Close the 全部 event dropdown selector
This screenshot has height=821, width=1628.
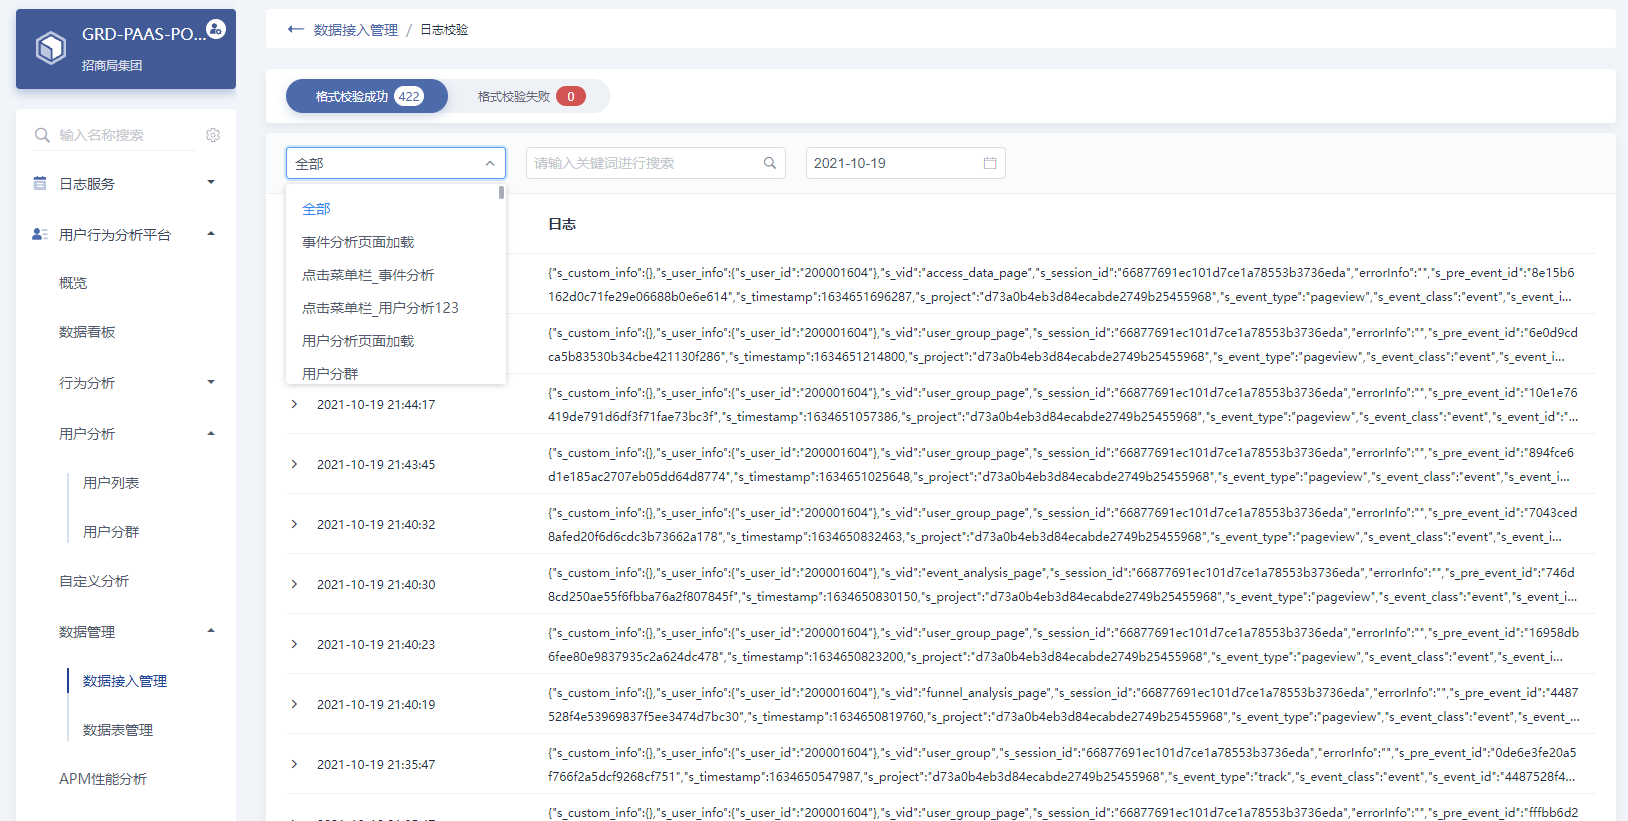(396, 163)
